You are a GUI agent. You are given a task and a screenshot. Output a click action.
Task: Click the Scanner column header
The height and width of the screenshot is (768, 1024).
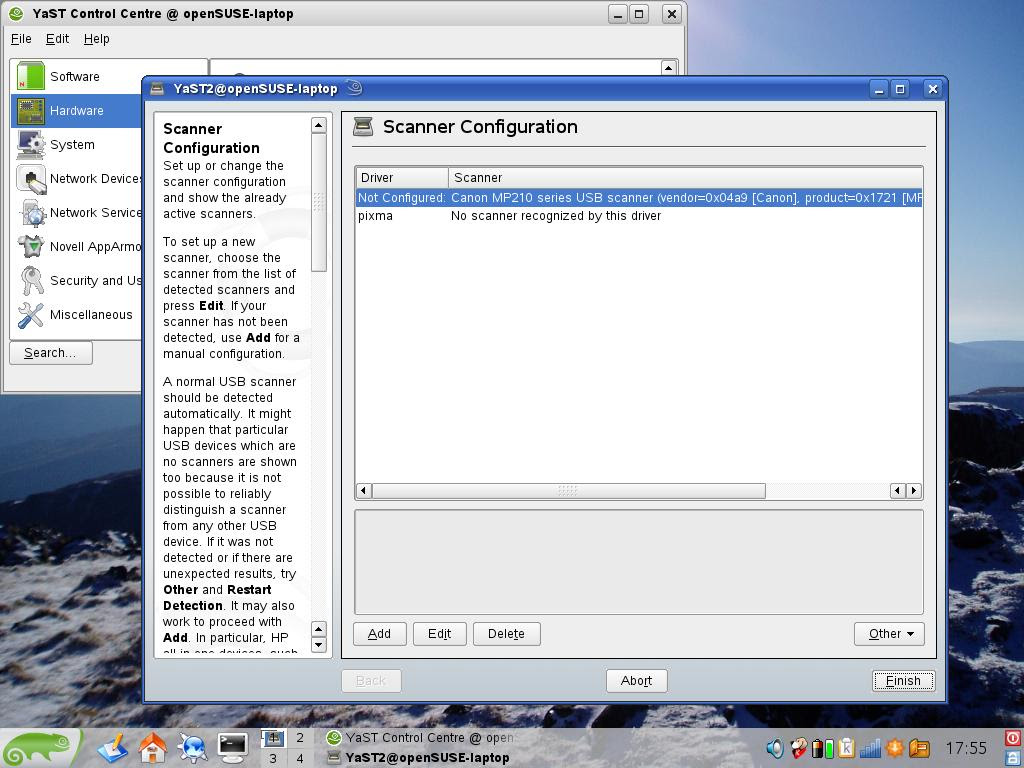pos(686,178)
